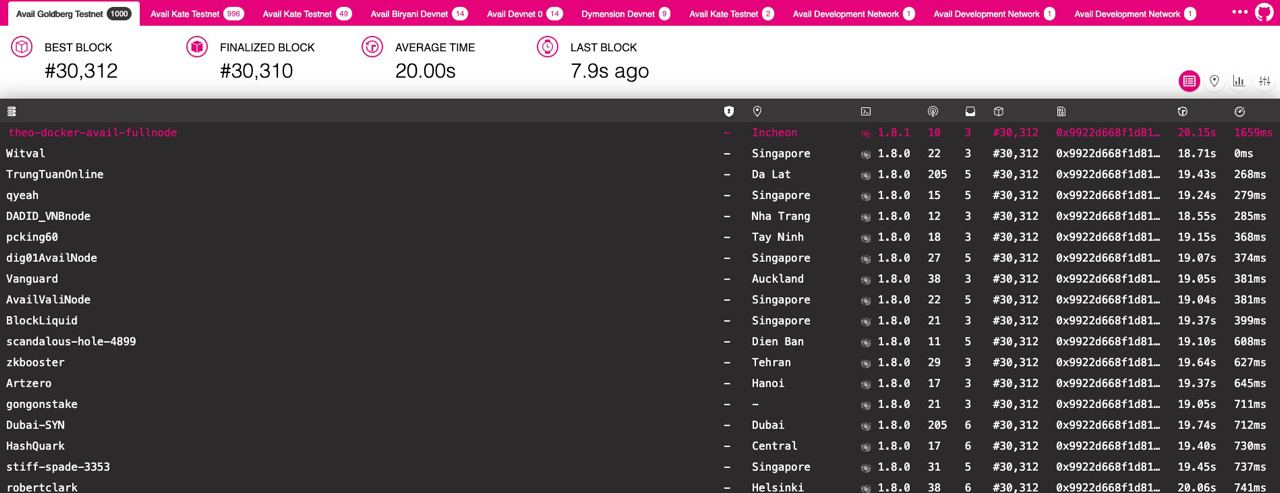Select the Artzero node
Screen dimensions: 1280x493
(x=640, y=384)
